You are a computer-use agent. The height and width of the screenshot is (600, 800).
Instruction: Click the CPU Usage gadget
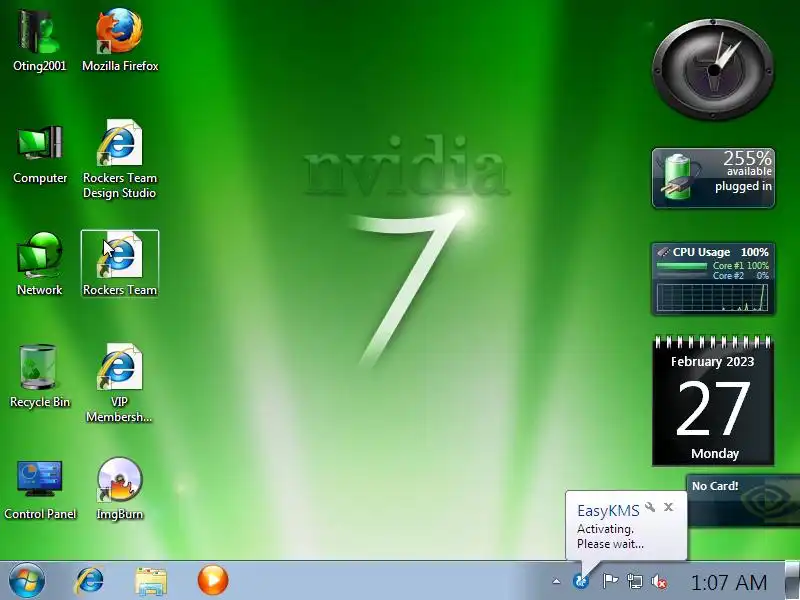point(713,279)
